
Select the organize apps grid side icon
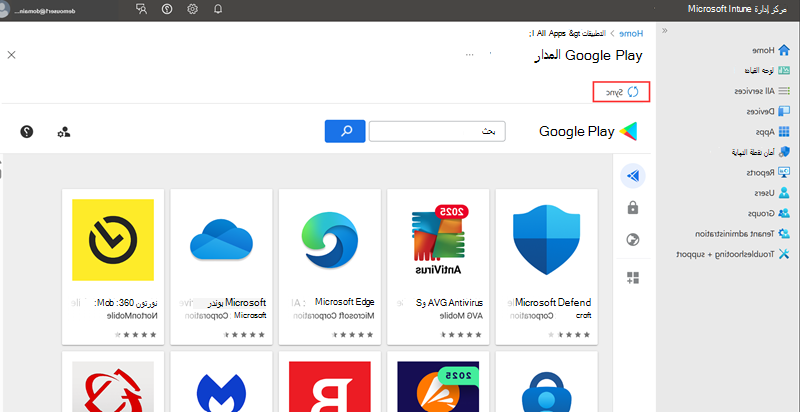[633, 278]
